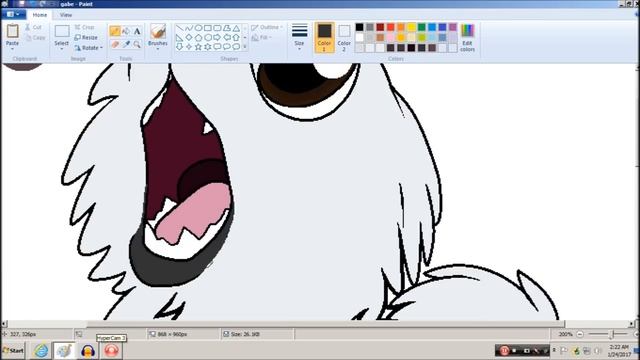Open the Windows Start menu
This screenshot has height=360, width=640.
coord(13,351)
